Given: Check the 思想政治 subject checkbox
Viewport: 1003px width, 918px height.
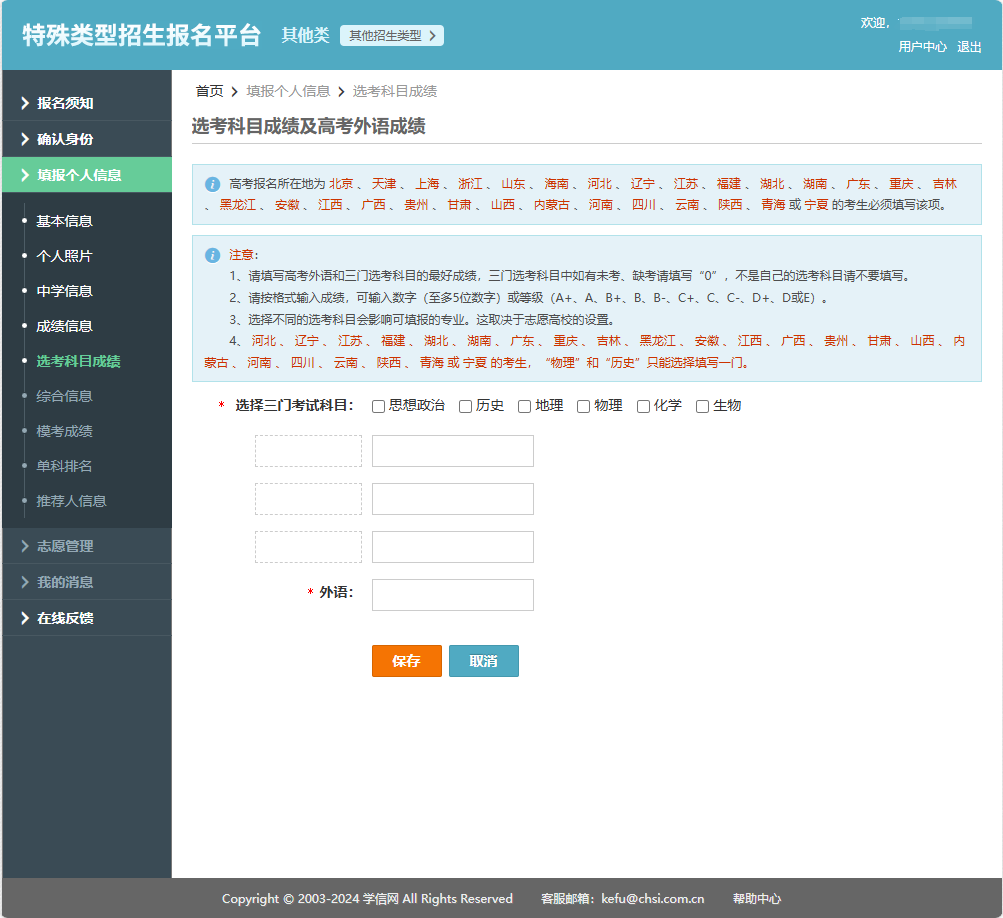Looking at the screenshot, I should 378,406.
